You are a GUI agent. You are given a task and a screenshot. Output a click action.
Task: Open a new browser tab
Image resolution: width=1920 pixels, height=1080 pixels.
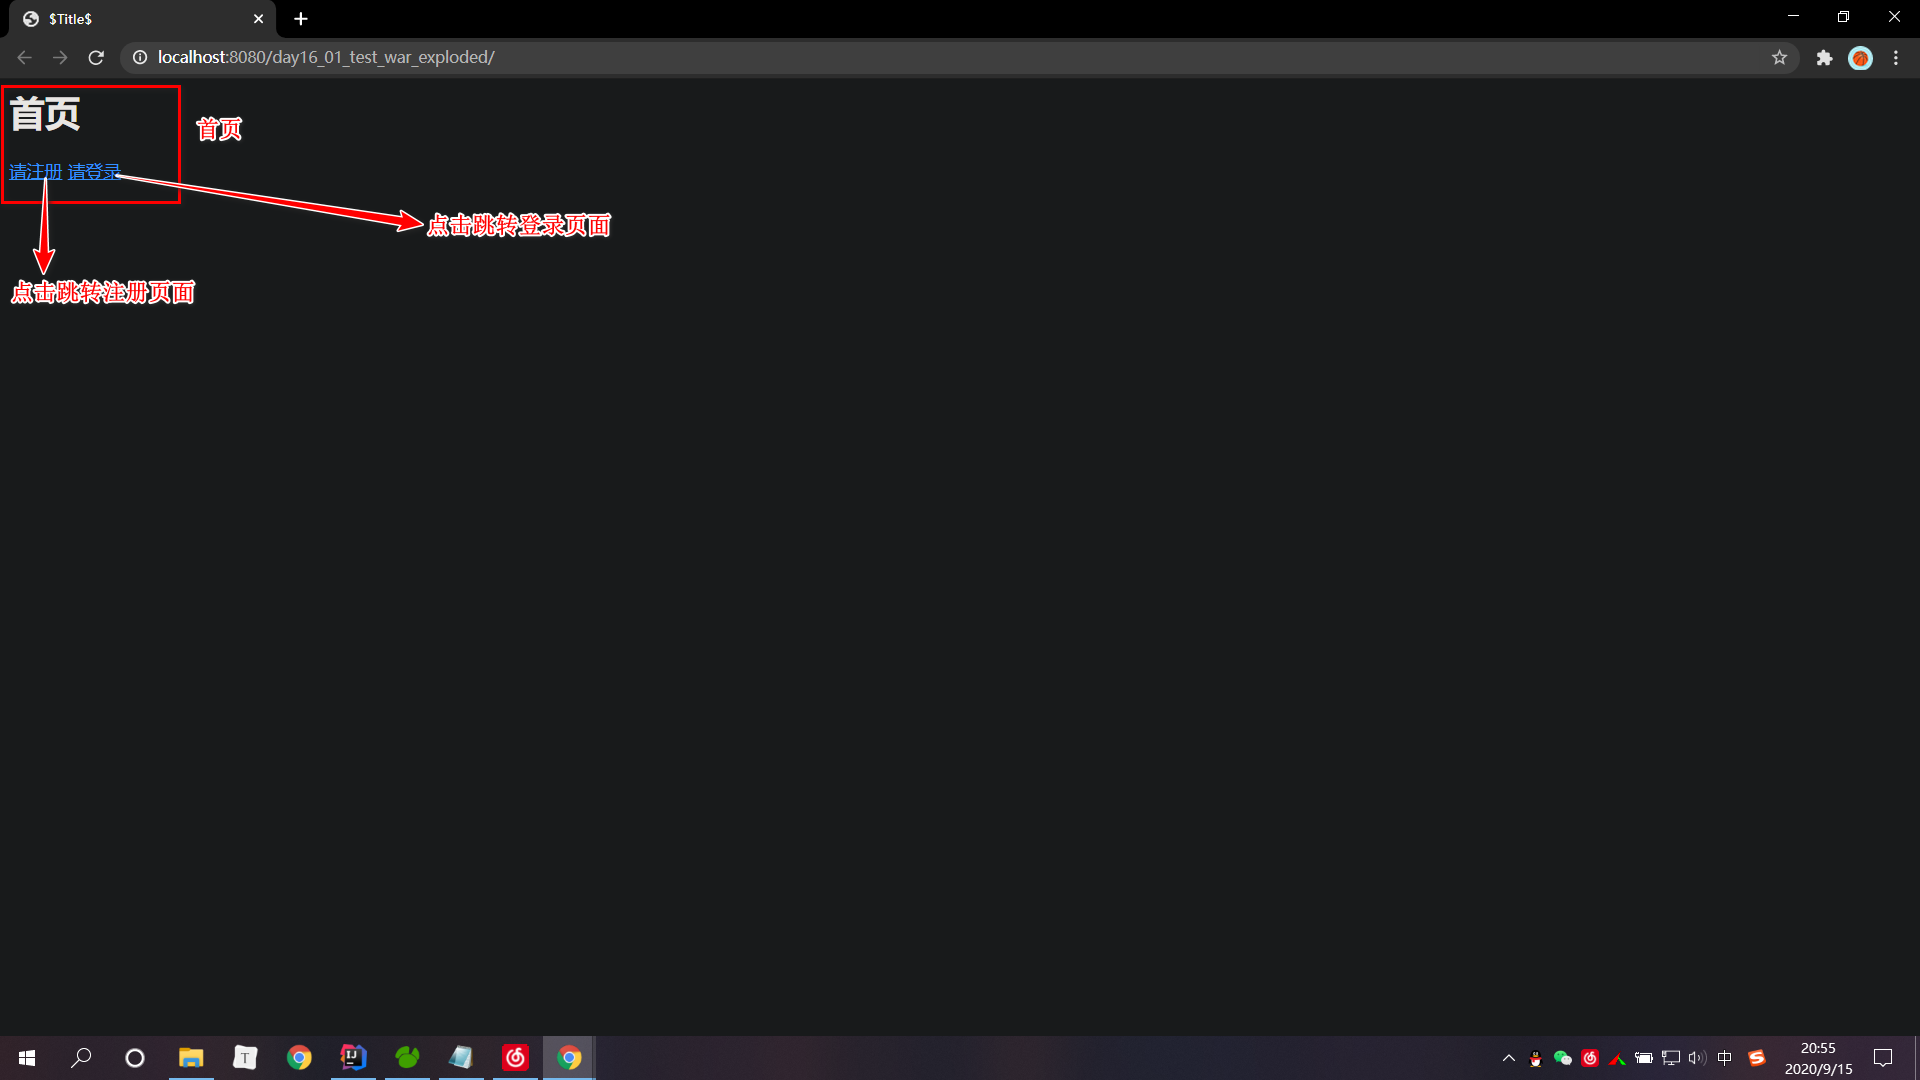(301, 19)
